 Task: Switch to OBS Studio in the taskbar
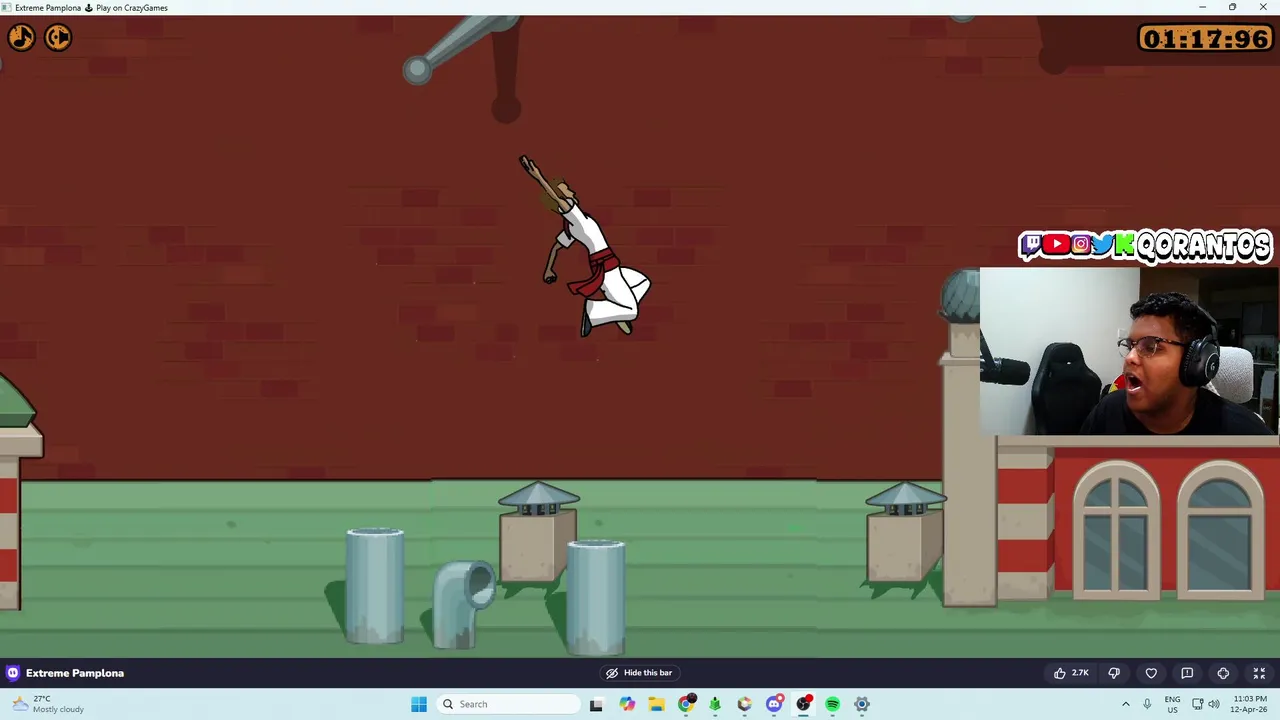tap(803, 704)
